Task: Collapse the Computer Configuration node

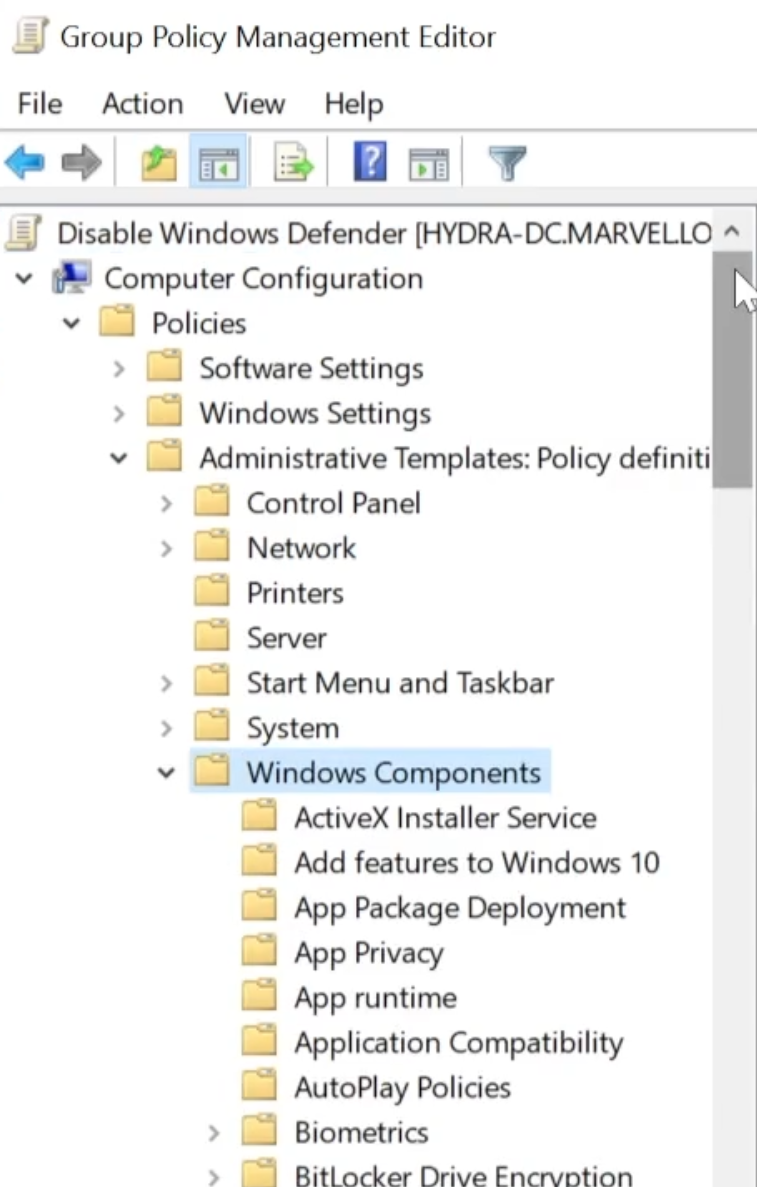Action: click(24, 278)
